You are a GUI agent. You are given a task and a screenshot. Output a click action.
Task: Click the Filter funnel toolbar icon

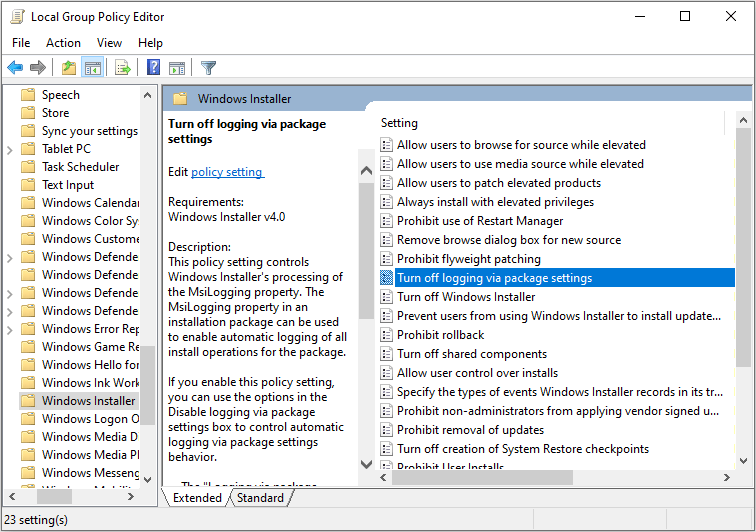pyautogui.click(x=208, y=68)
